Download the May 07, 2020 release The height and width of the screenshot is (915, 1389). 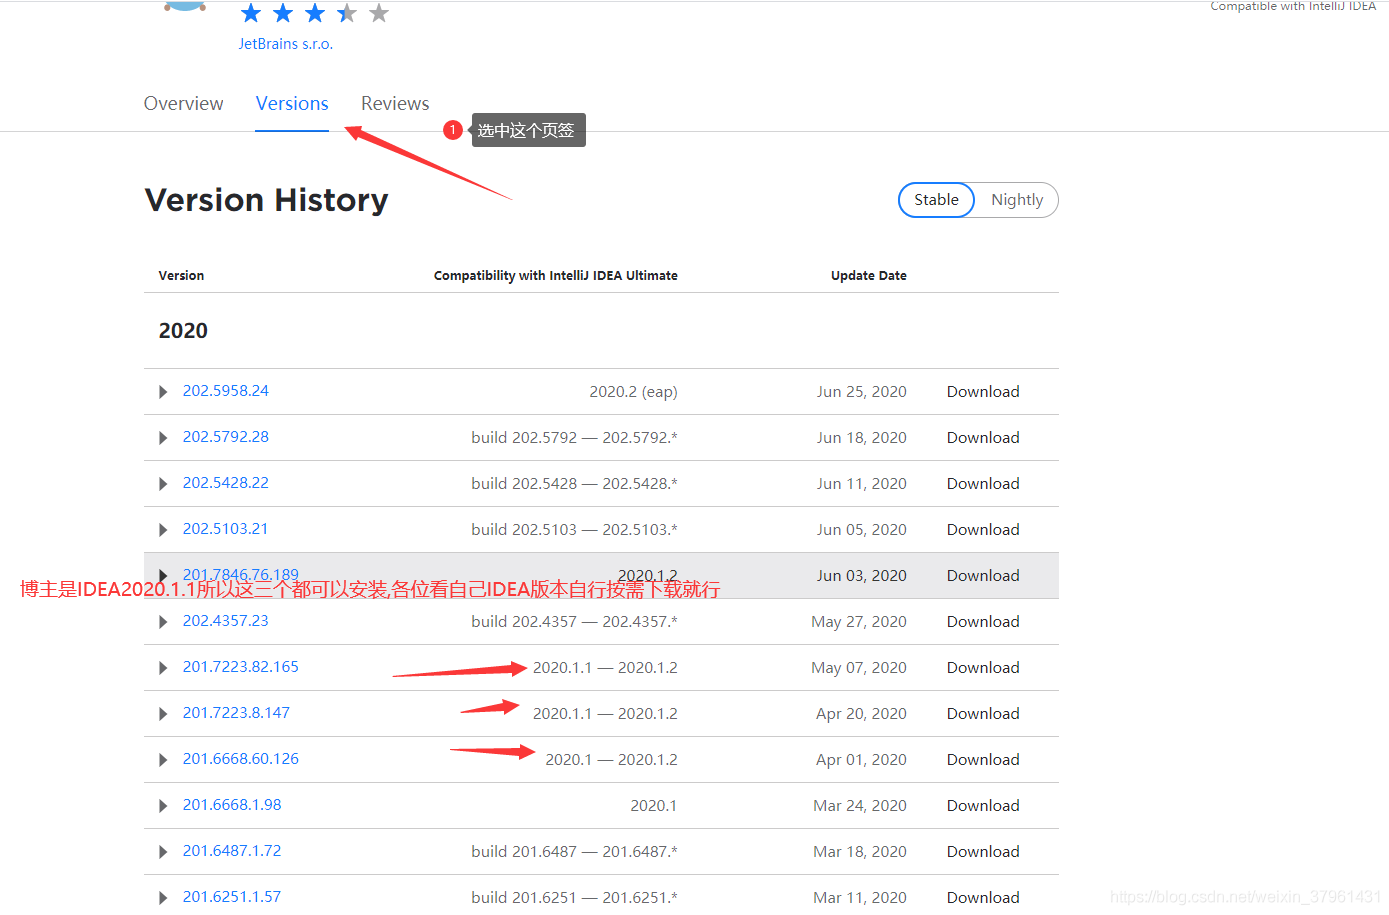coord(983,668)
